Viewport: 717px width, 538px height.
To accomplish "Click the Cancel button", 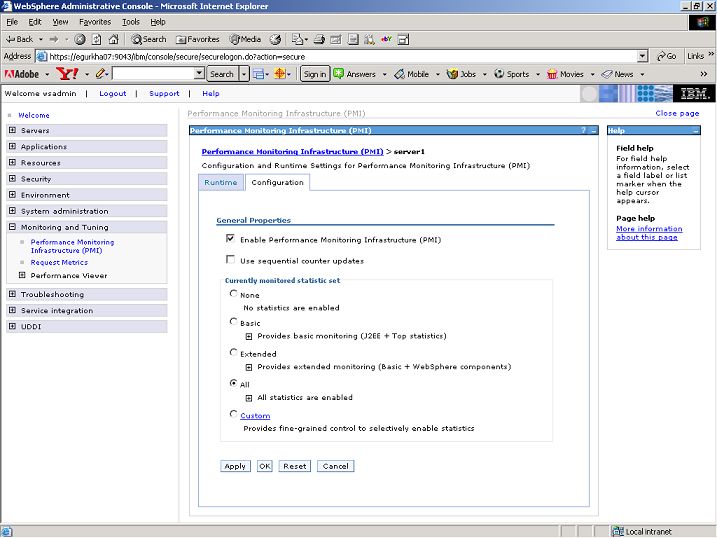I will (x=336, y=466).
